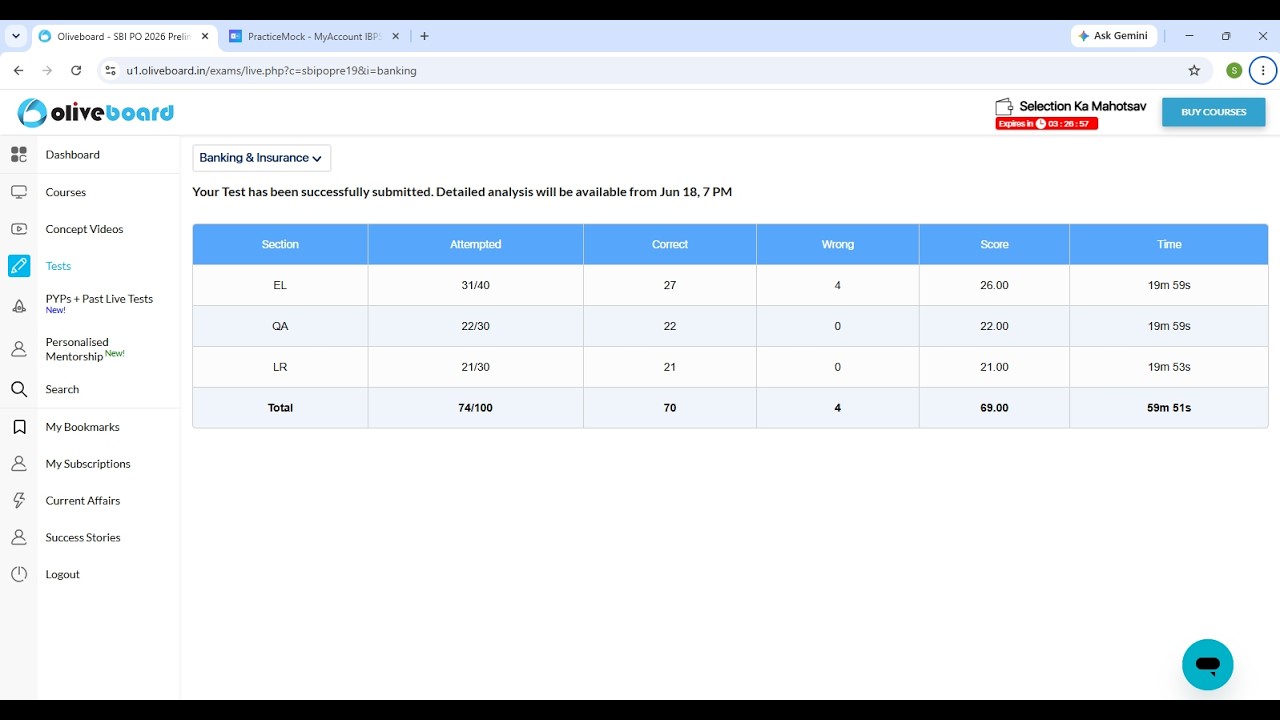The width and height of the screenshot is (1280, 720).
Task: Open Courses in sidebar
Action: pyautogui.click(x=66, y=192)
